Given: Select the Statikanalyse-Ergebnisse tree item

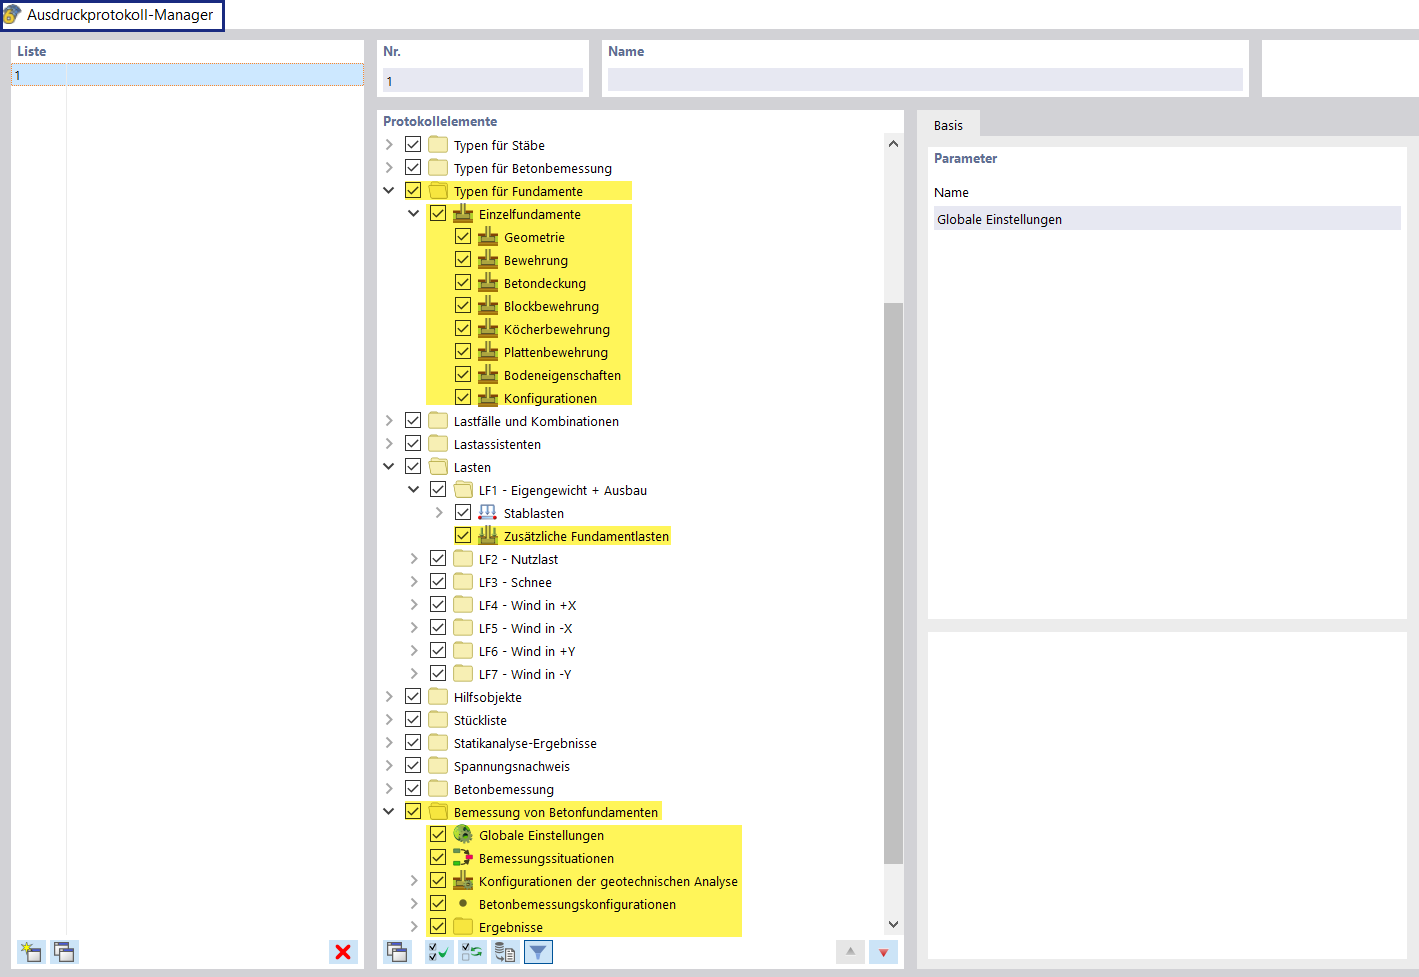Looking at the screenshot, I should (x=525, y=743).
